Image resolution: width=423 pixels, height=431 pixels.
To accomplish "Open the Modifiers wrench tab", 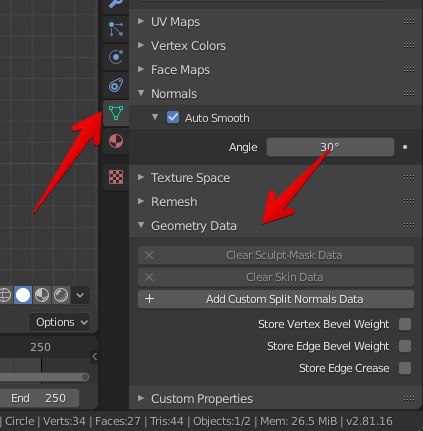I will tap(116, 4).
